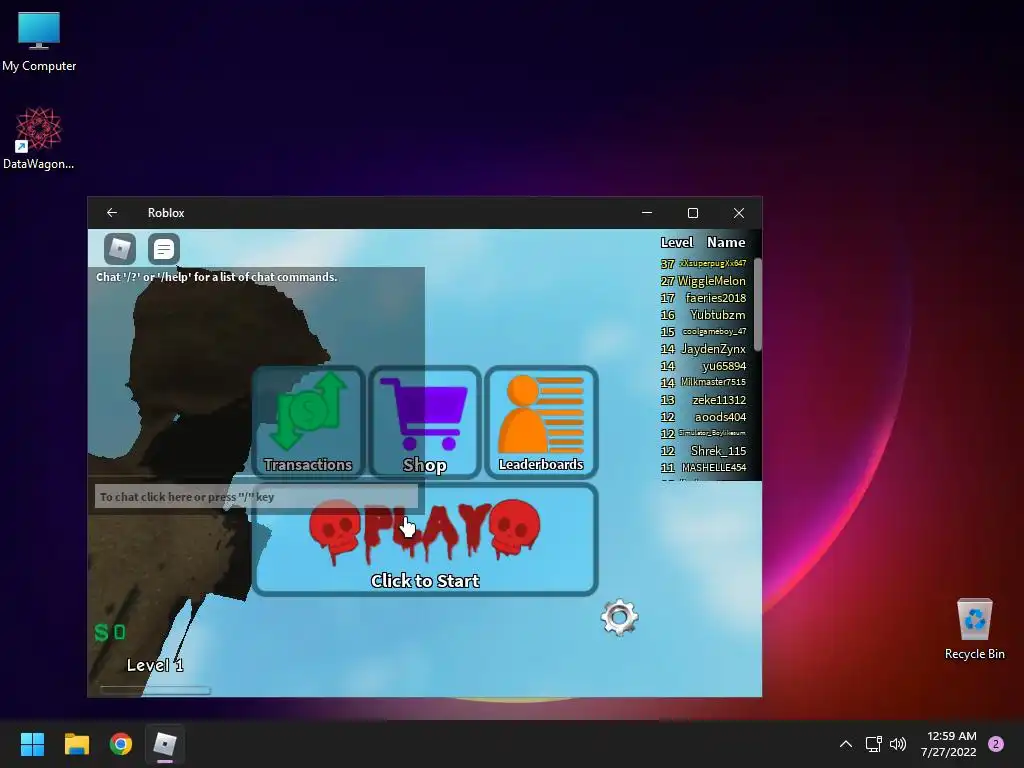The image size is (1024, 768).
Task: Click the level progress bar
Action: click(155, 690)
